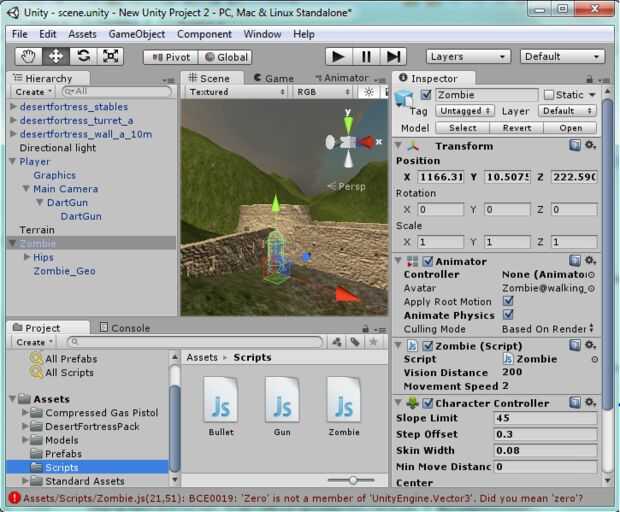Click the Model Revert button
This screenshot has width=620, height=512.
pos(517,128)
